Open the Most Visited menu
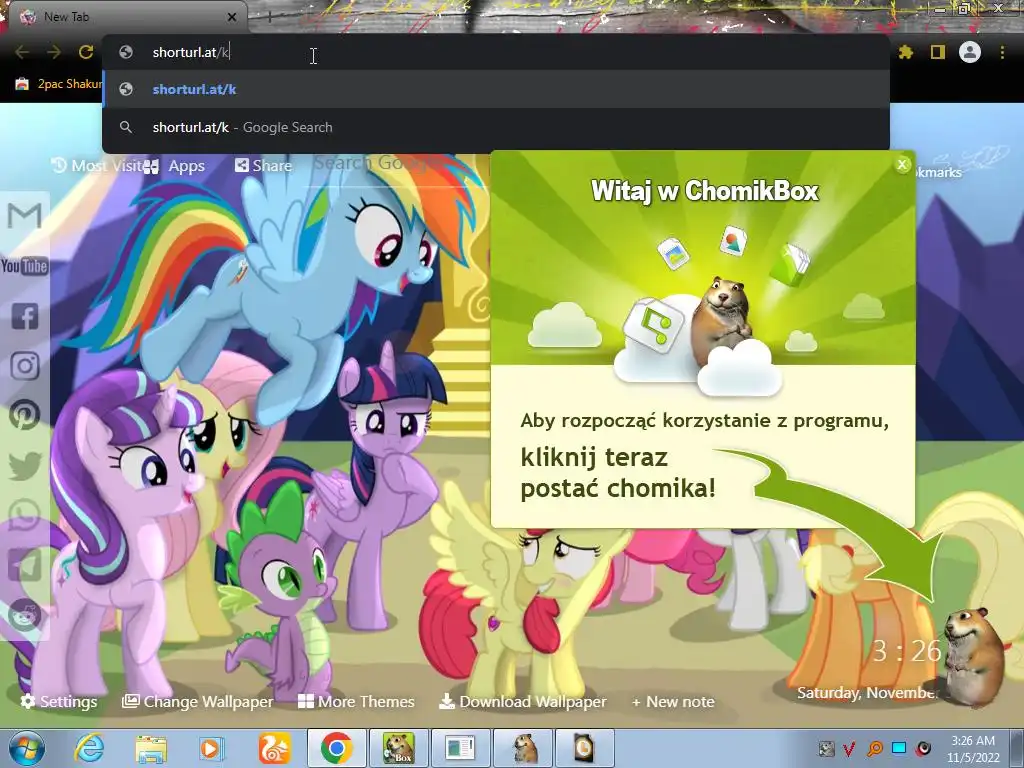Viewport: 1024px width, 768px height. (97, 166)
